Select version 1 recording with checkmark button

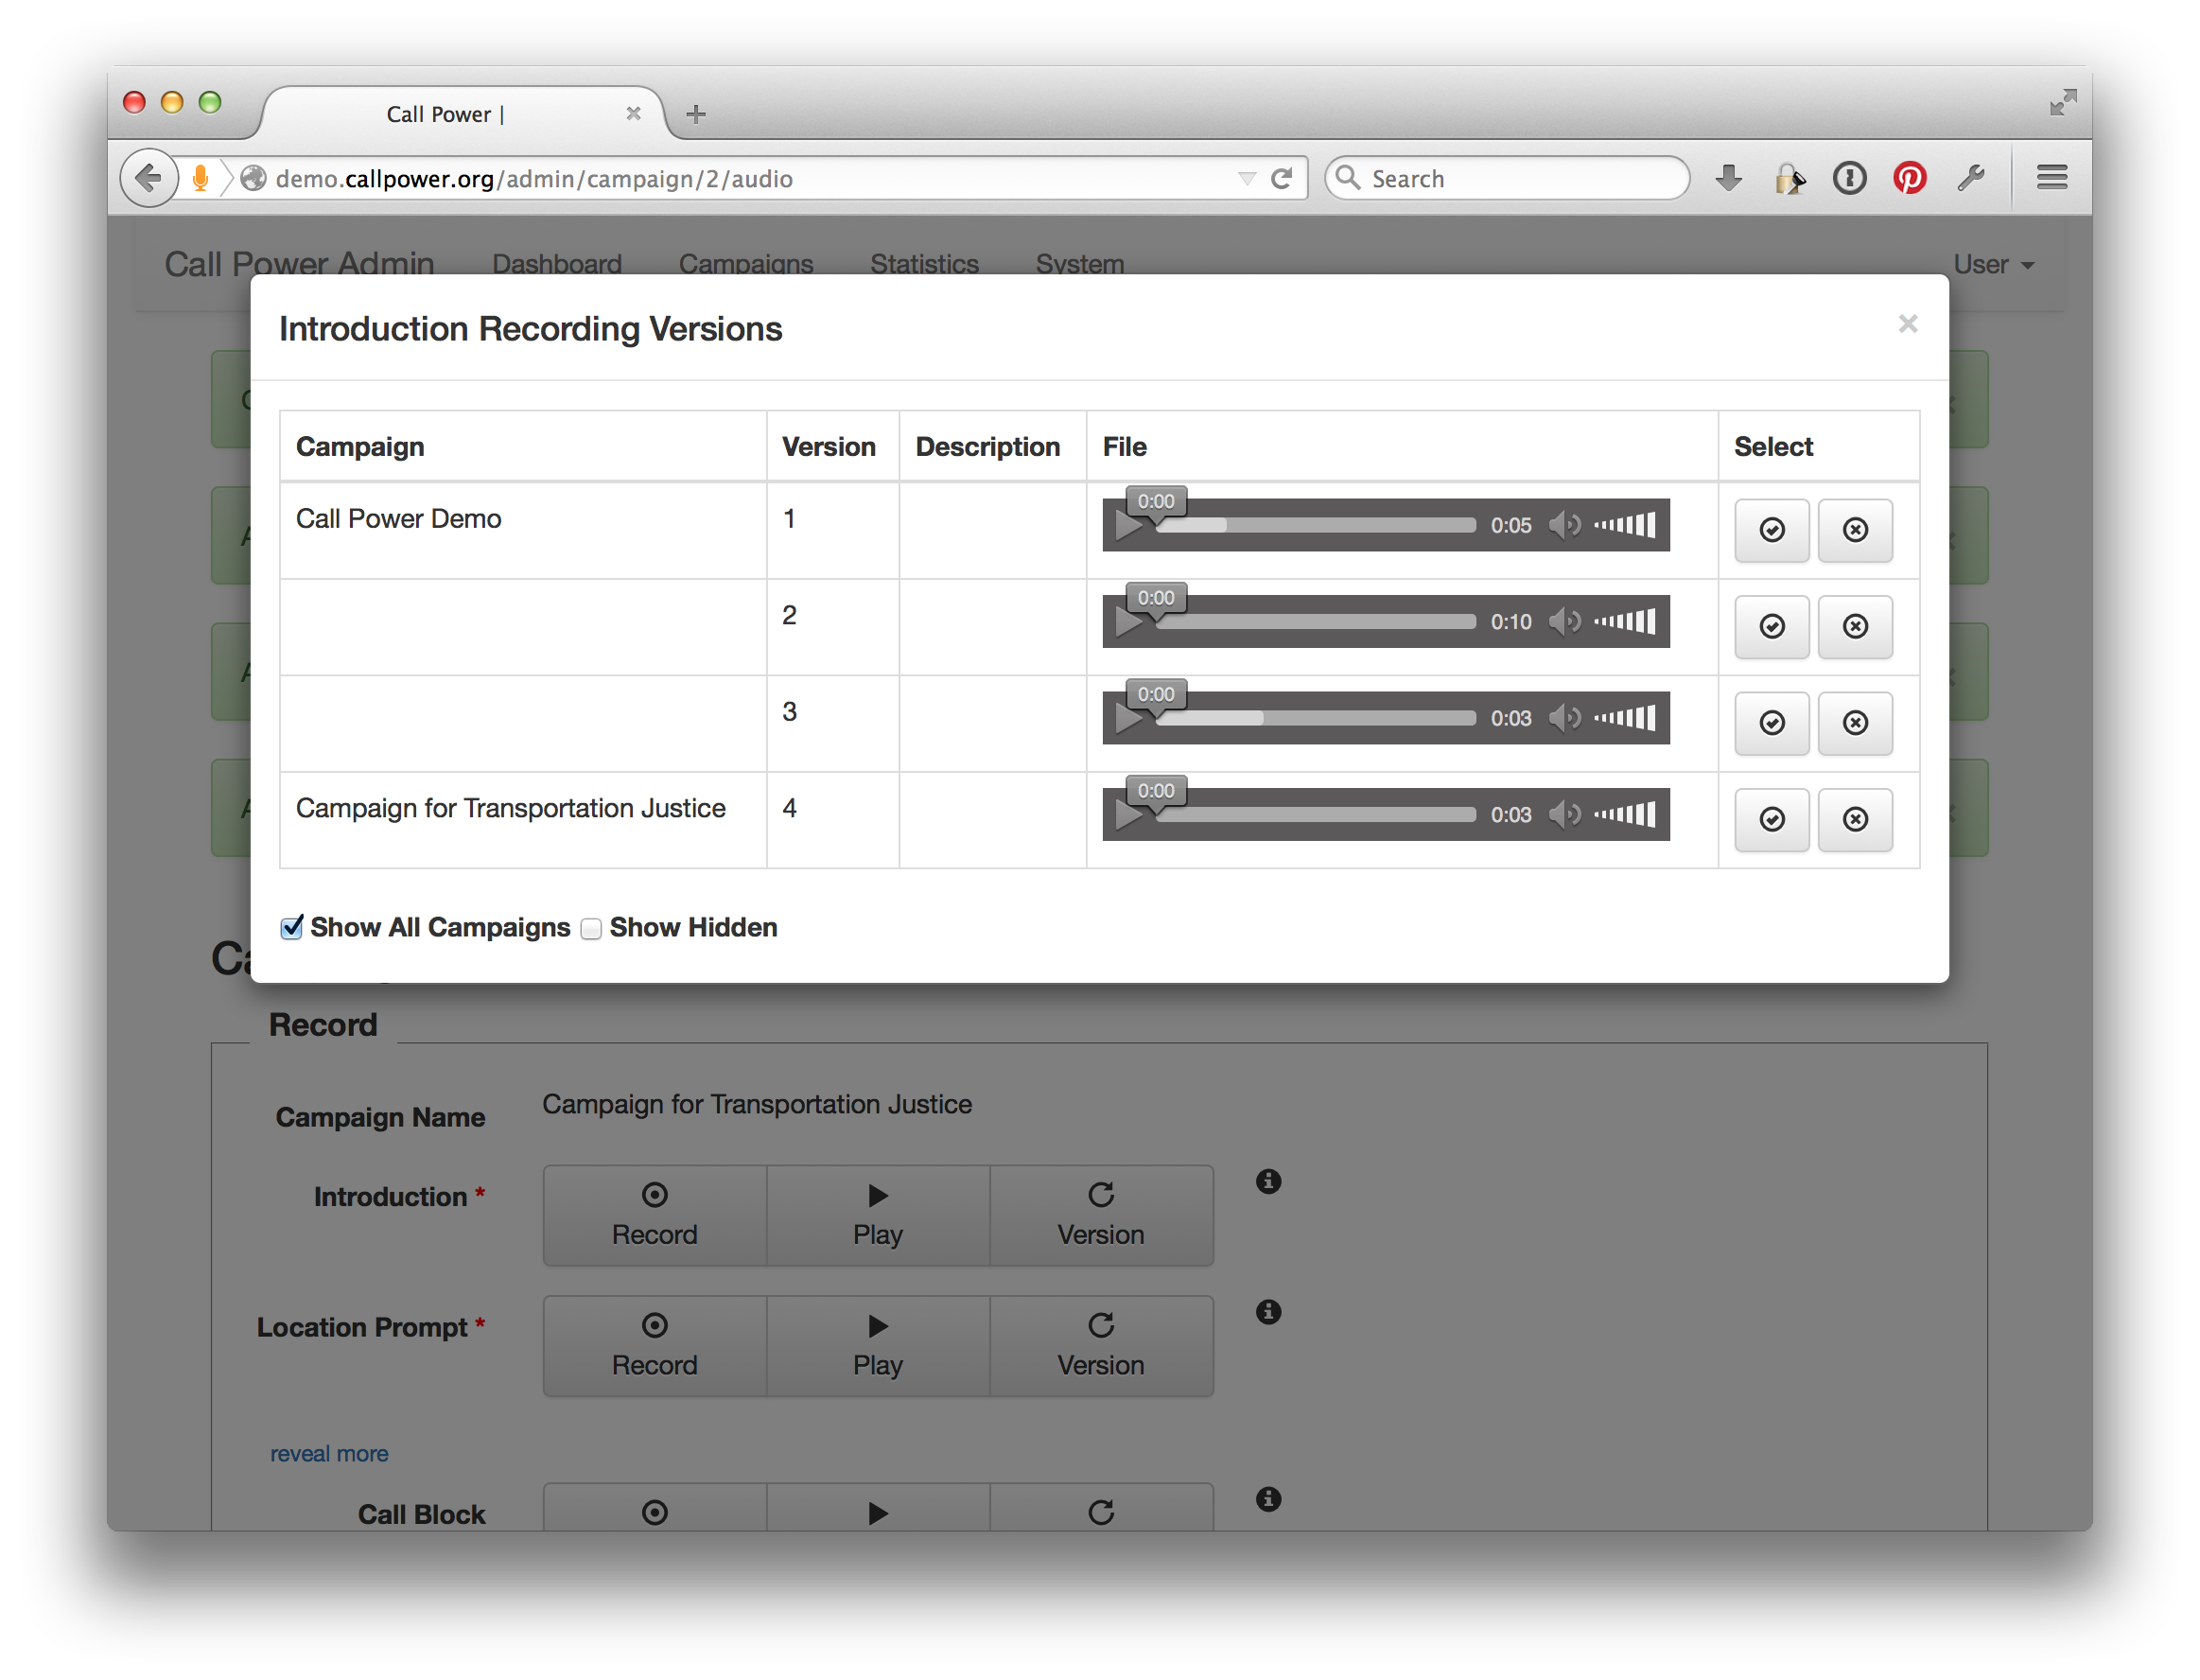(x=1771, y=530)
